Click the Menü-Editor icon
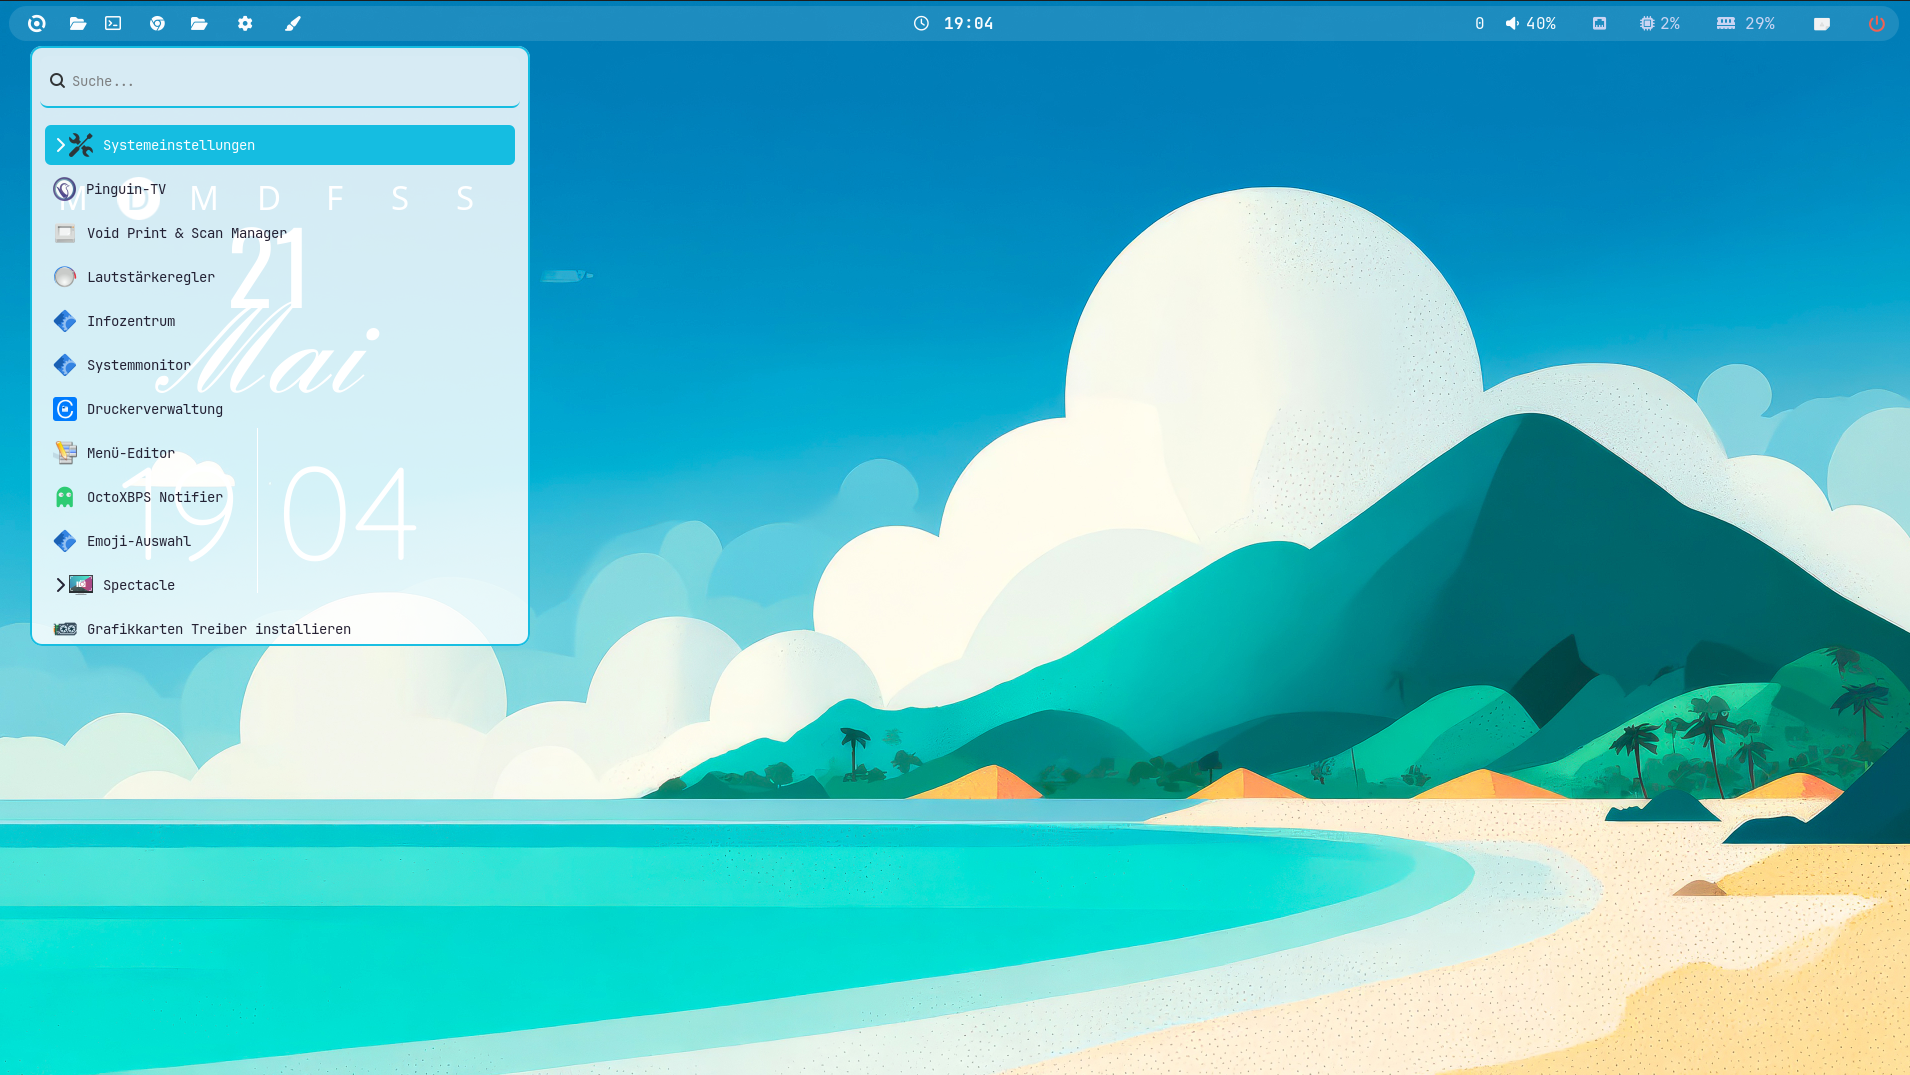Image resolution: width=1910 pixels, height=1075 pixels. point(65,453)
